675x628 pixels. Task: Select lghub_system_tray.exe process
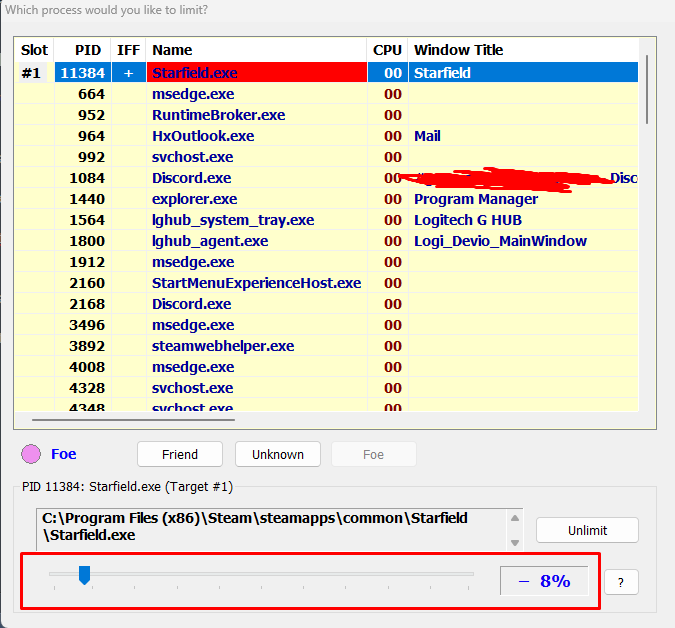(x=326, y=220)
